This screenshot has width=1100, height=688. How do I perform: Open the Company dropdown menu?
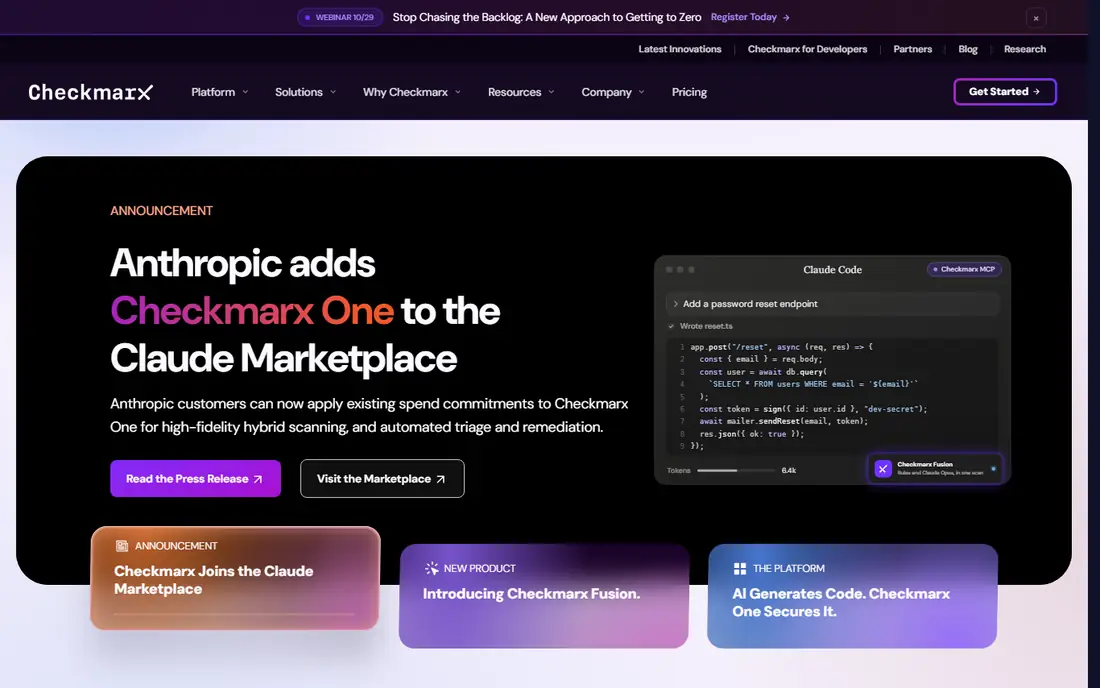click(x=612, y=92)
